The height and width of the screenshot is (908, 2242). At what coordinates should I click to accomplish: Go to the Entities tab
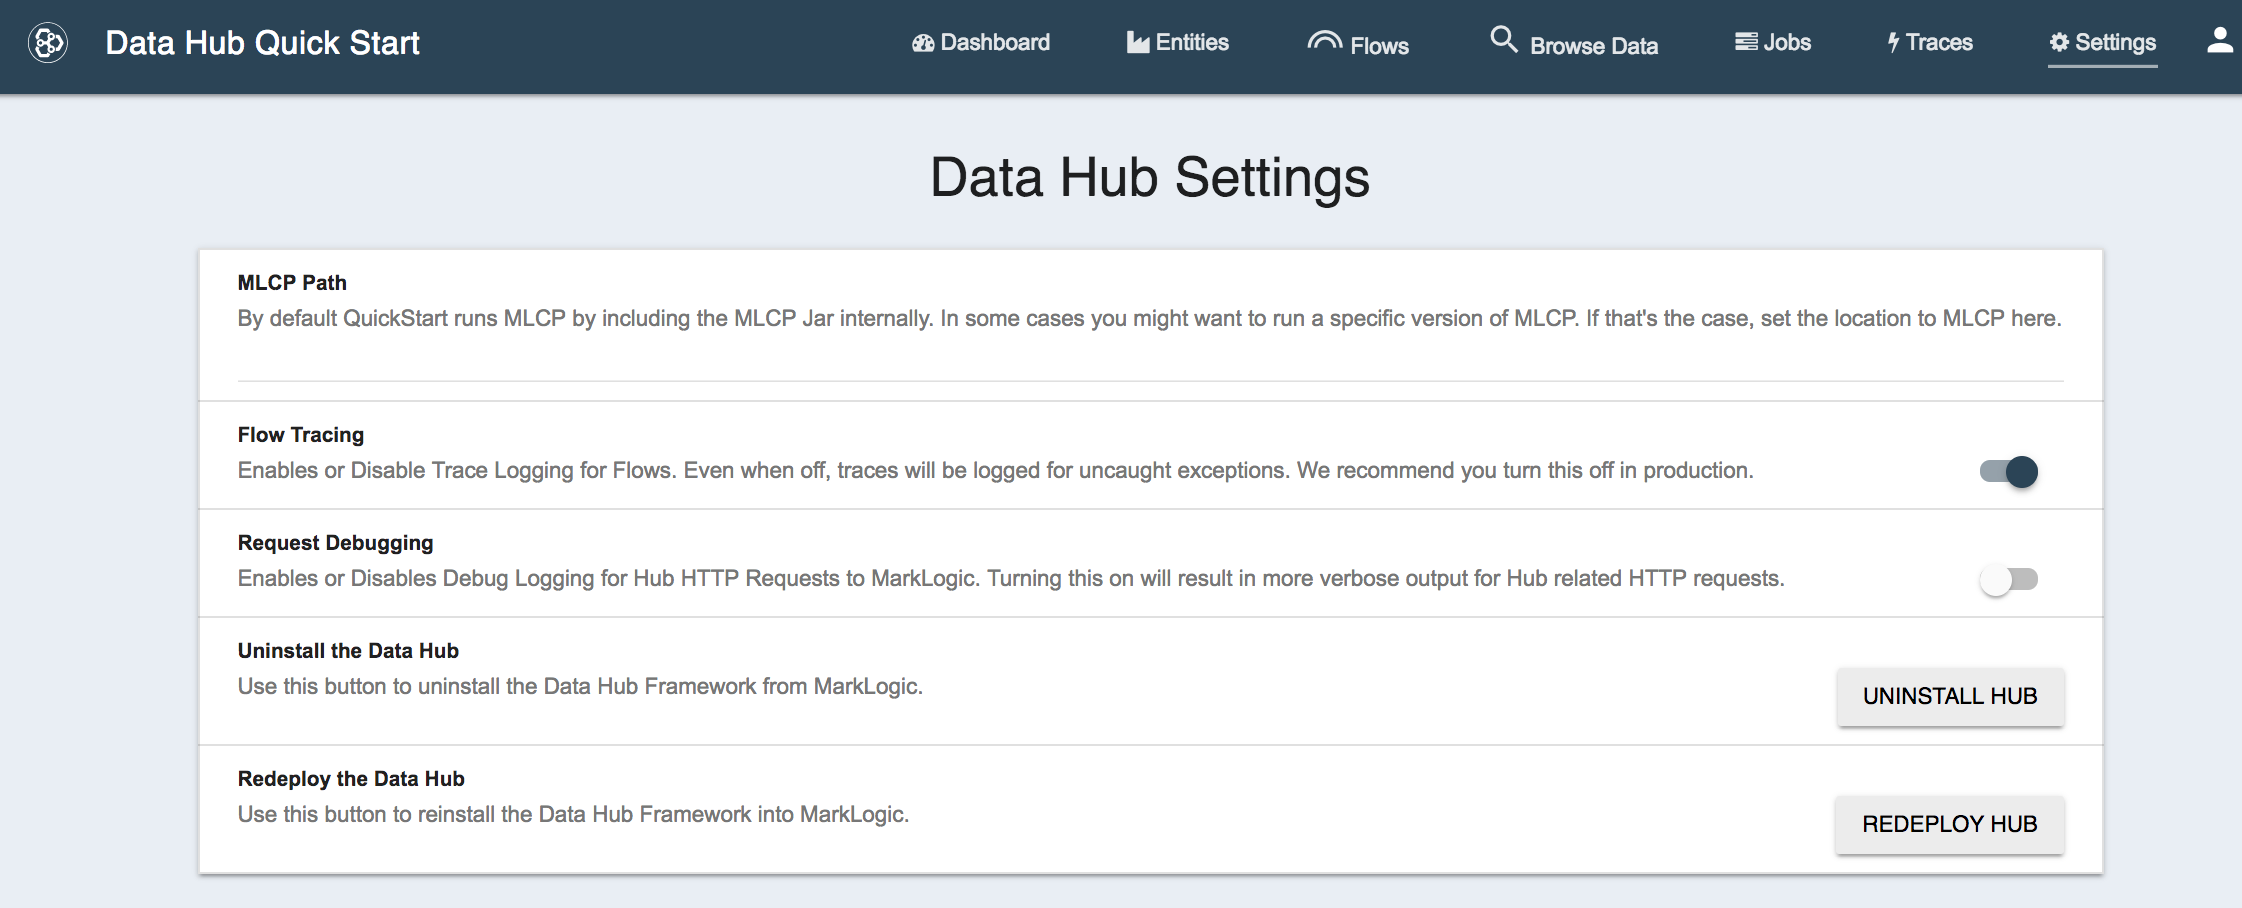[x=1178, y=42]
